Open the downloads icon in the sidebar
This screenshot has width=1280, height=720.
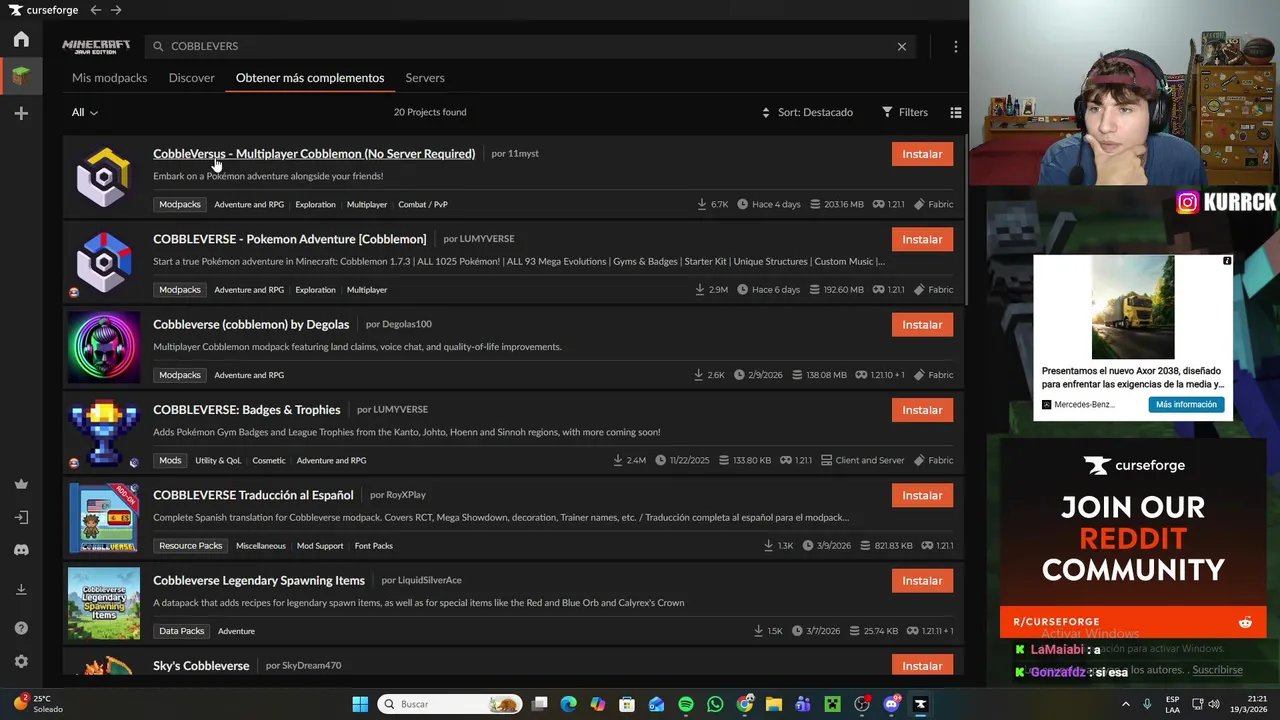21,589
